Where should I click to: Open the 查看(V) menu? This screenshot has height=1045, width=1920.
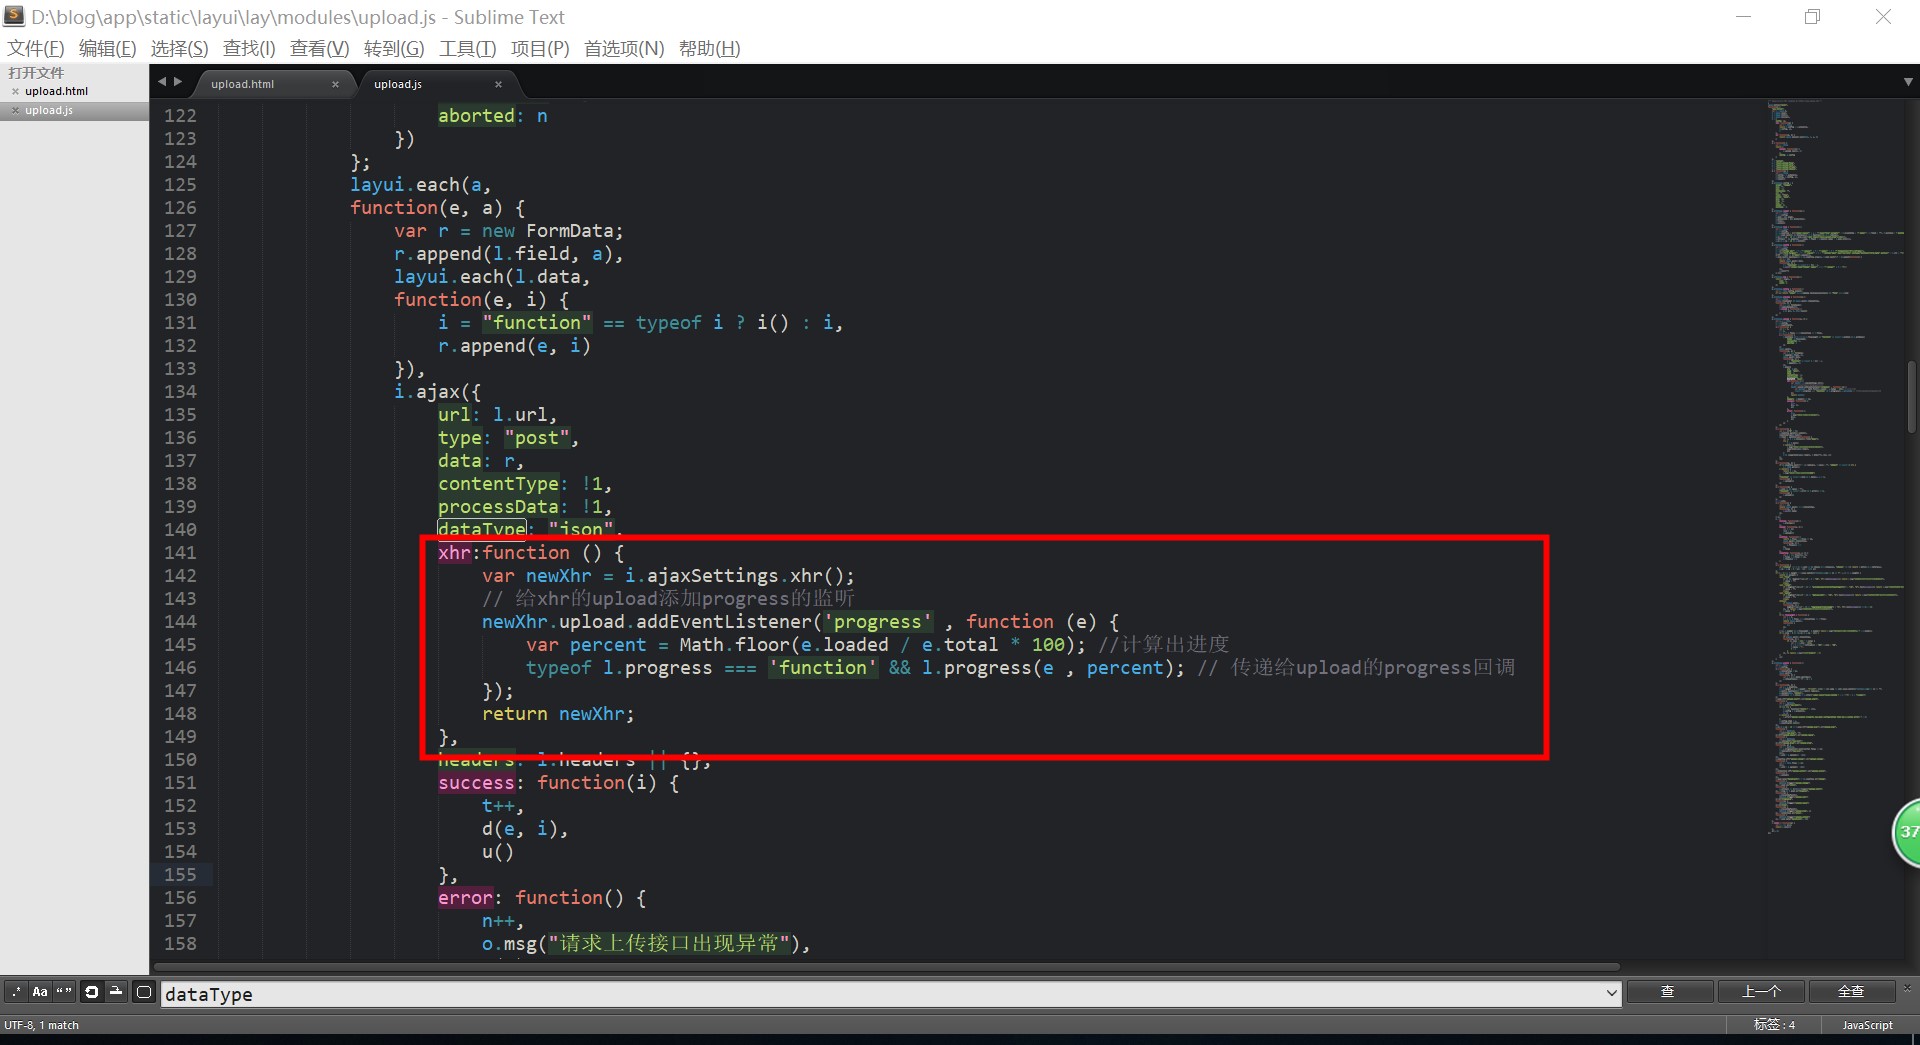(319, 49)
